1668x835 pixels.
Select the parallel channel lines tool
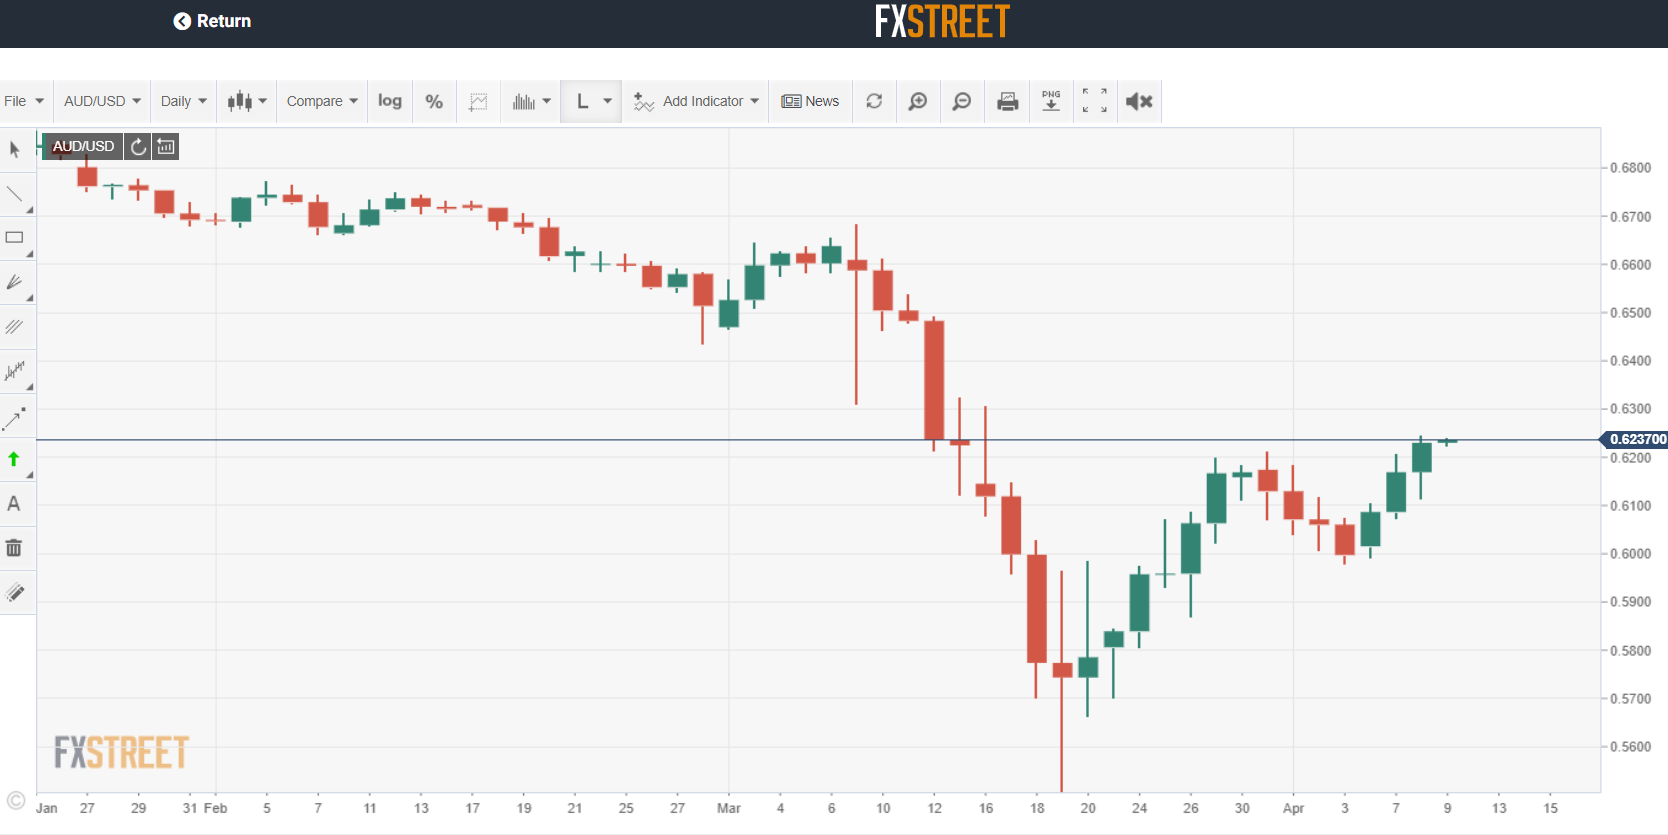[14, 327]
